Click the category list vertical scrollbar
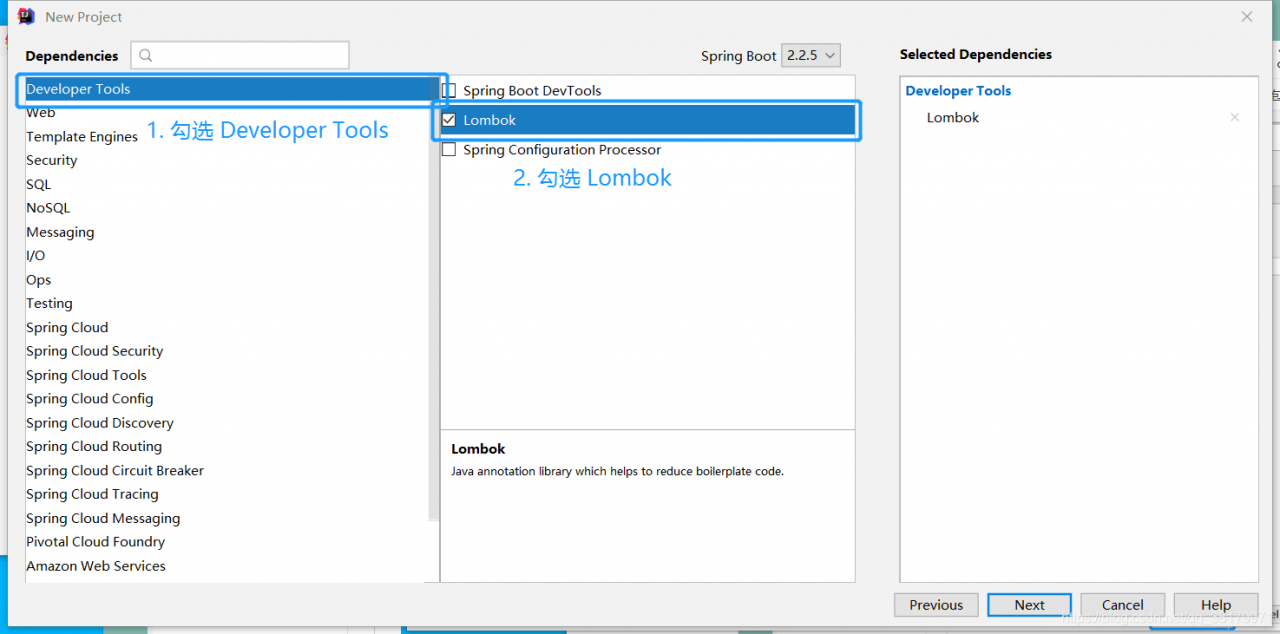 434,300
